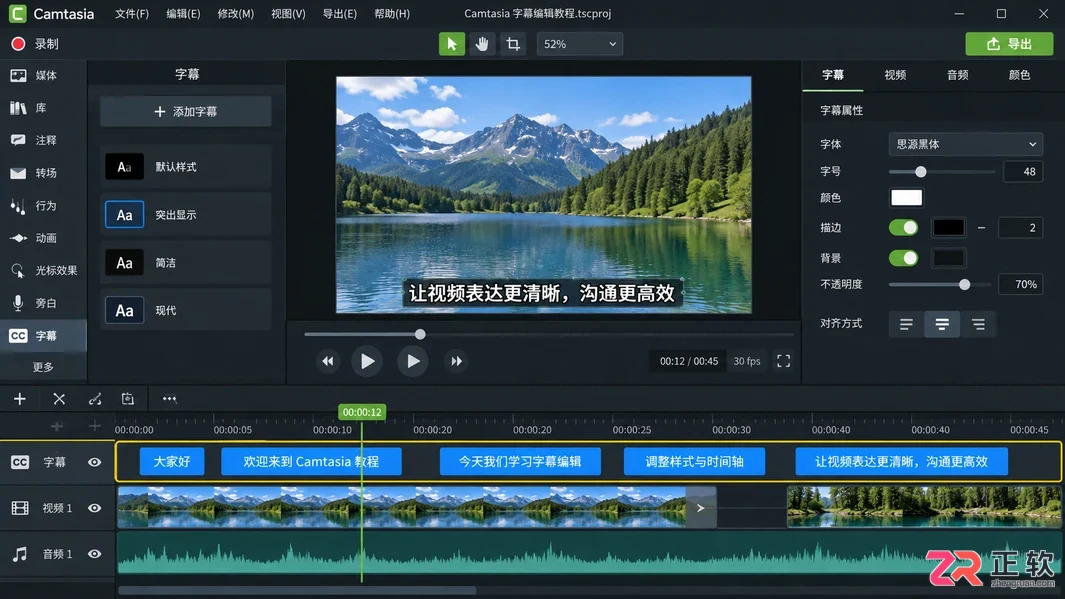1065x599 pixels.
Task: Click the second play button
Action: (412, 361)
